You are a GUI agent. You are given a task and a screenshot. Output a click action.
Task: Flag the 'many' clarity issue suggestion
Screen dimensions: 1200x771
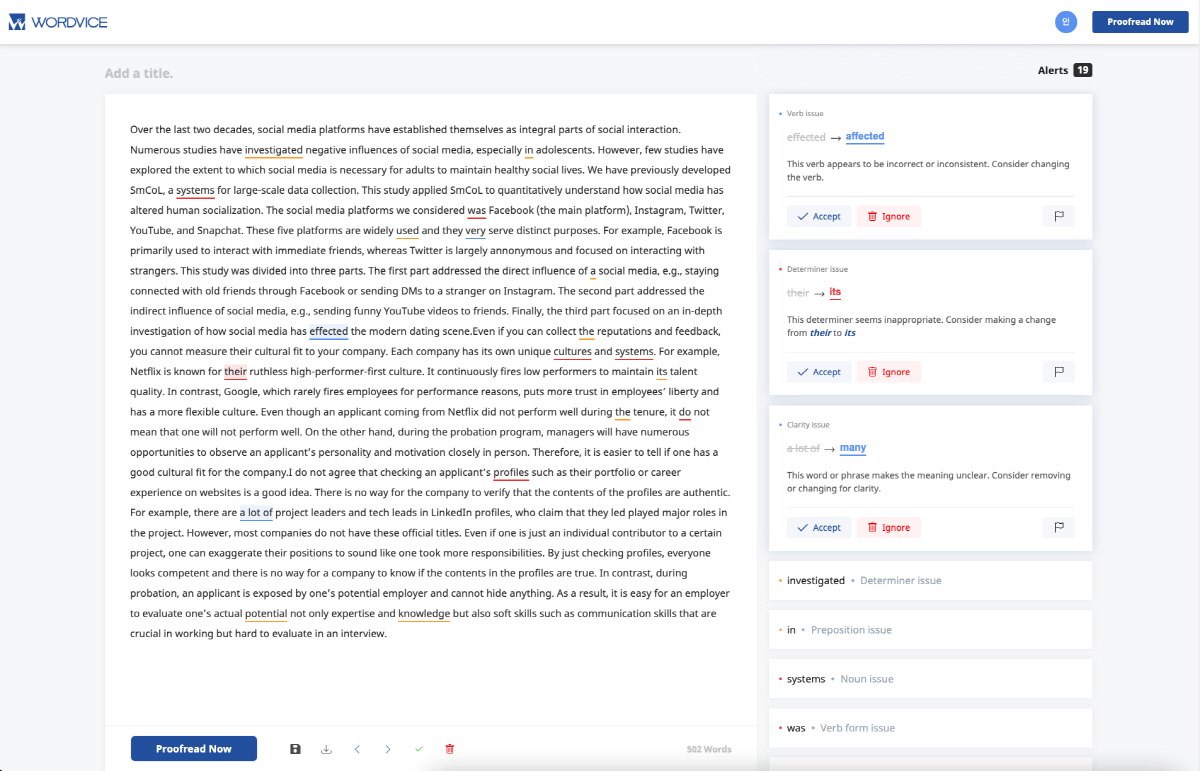tap(1058, 527)
